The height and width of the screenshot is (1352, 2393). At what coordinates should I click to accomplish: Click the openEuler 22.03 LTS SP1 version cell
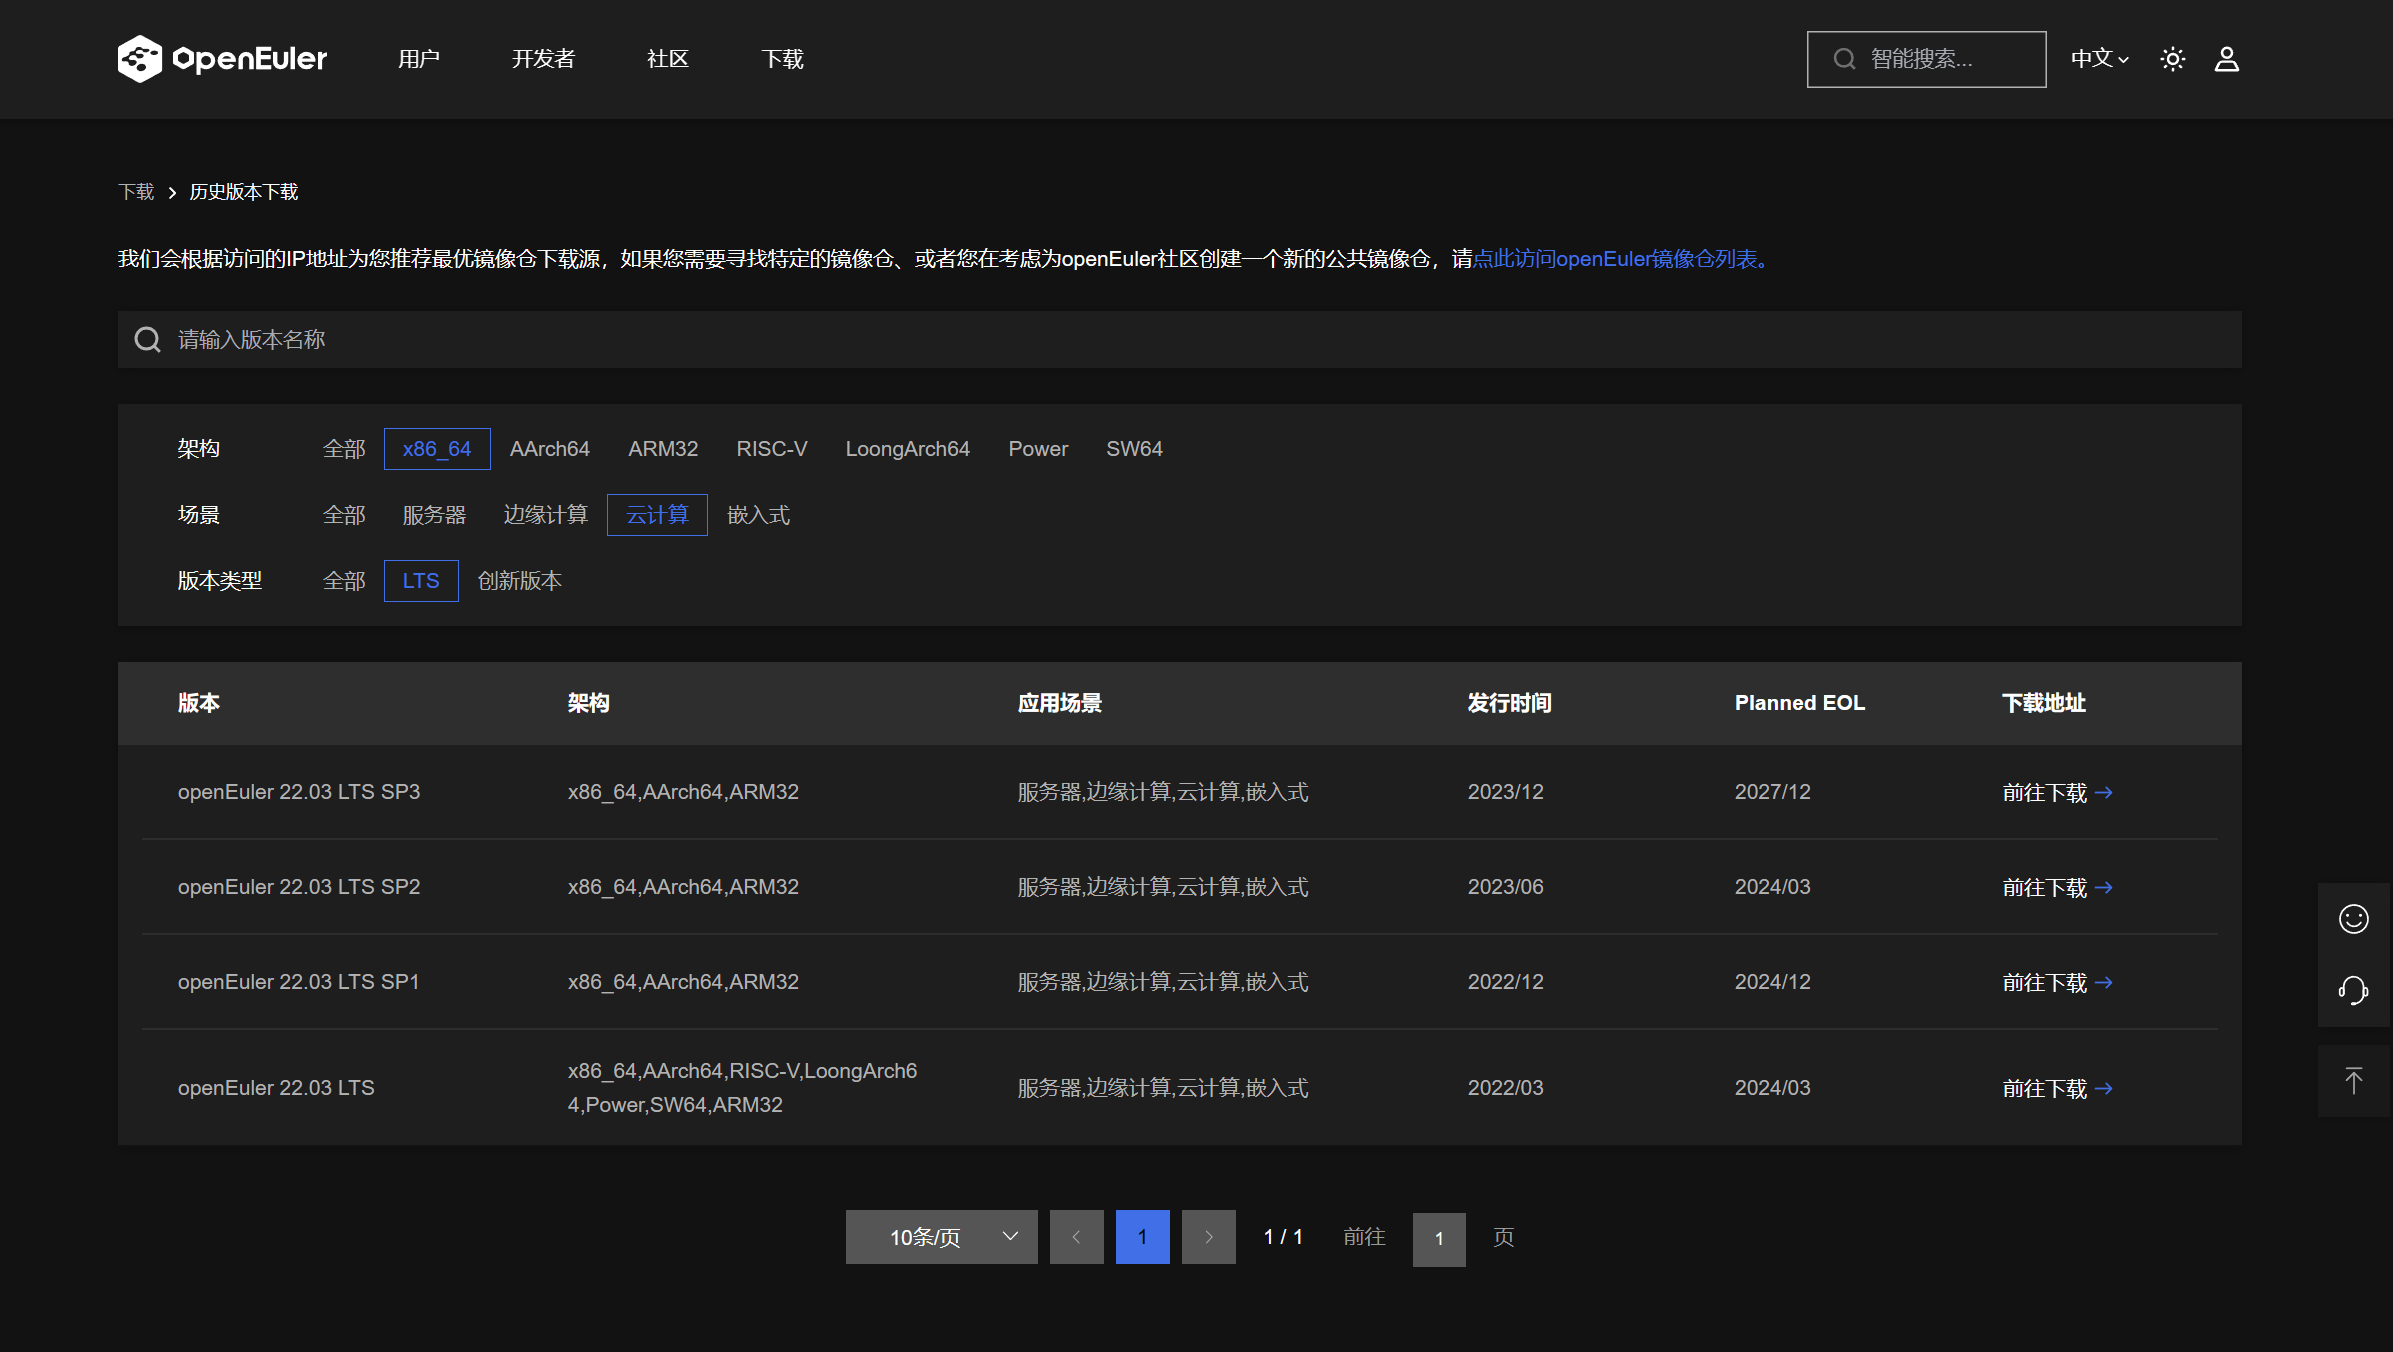point(299,982)
